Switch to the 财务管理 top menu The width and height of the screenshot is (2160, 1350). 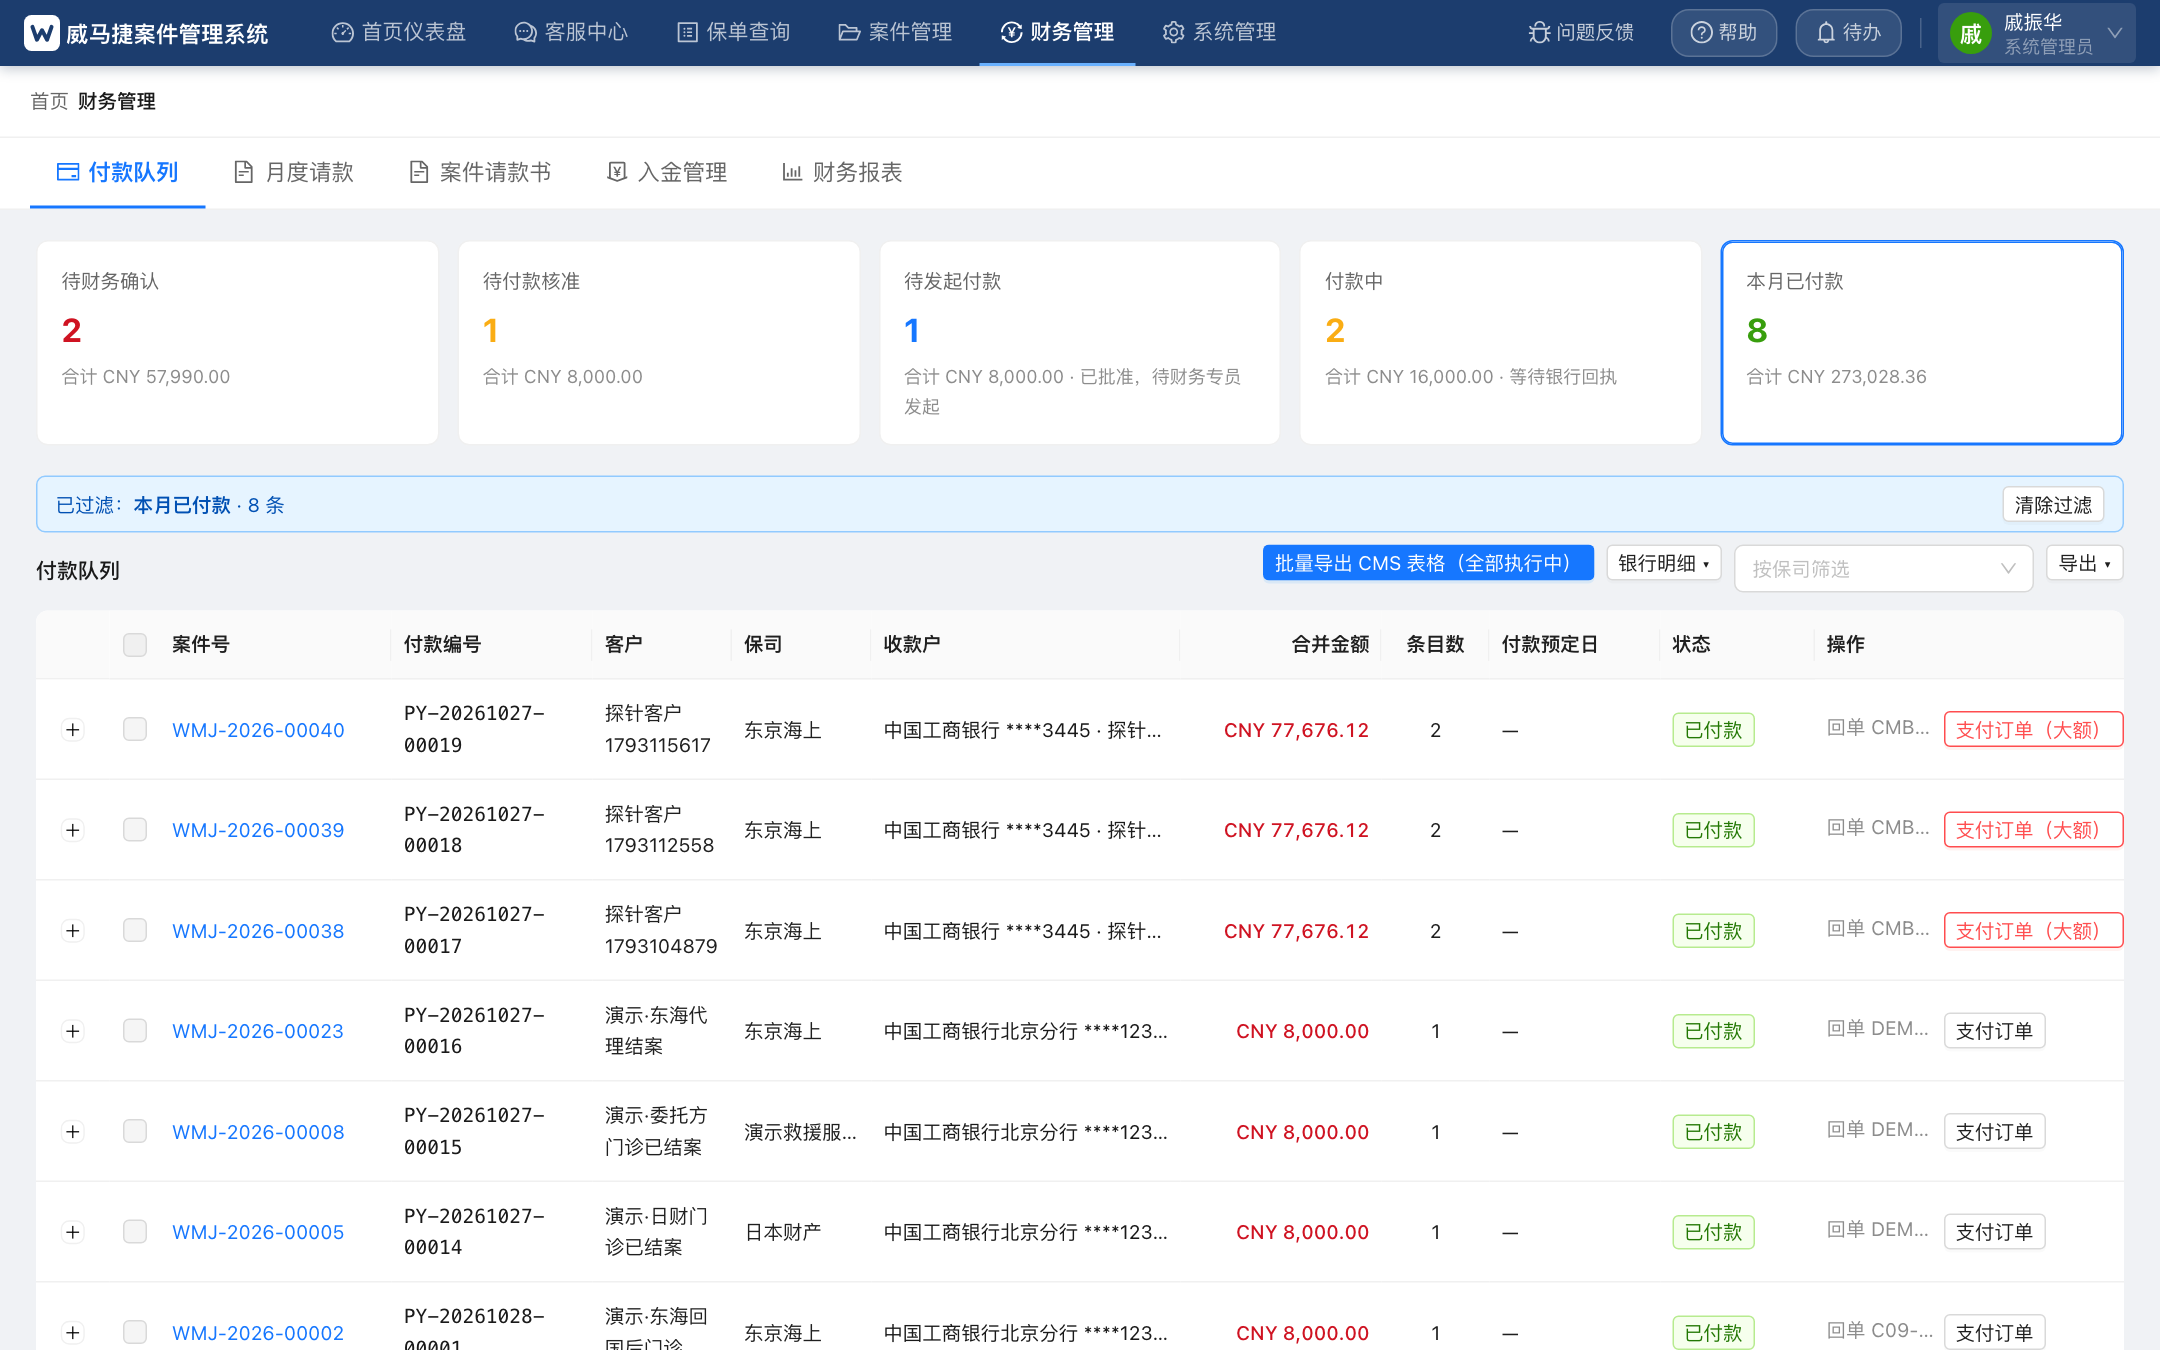1057,33
